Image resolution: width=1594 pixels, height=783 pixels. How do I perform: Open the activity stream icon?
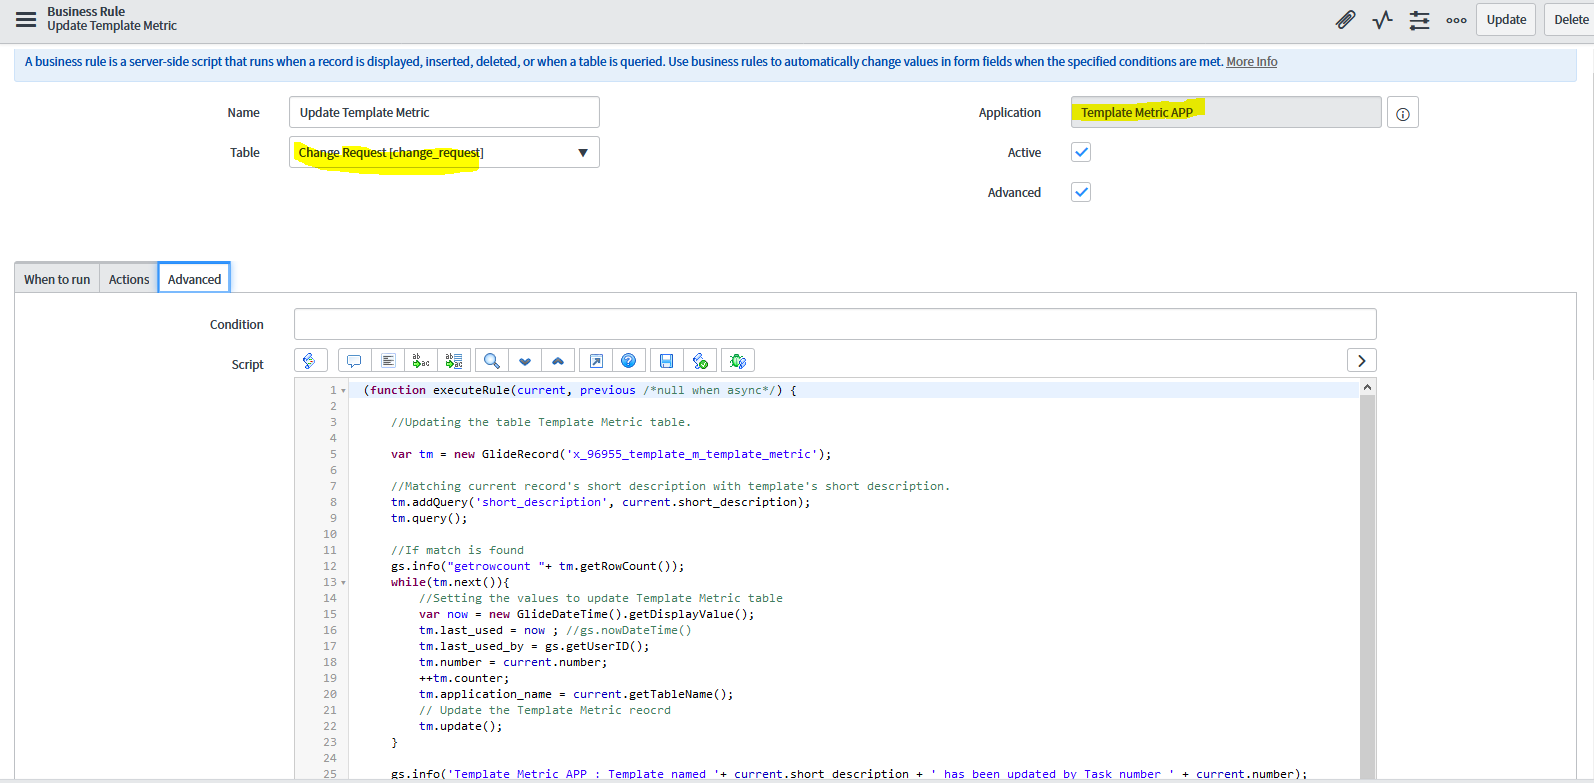[x=1382, y=20]
